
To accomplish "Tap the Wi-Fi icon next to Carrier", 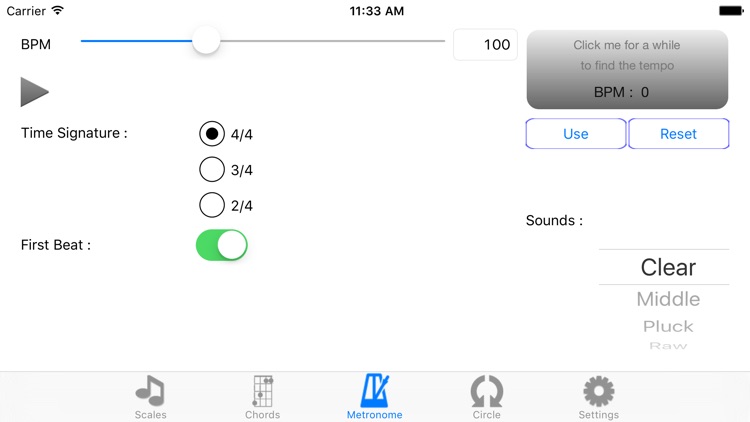I will coord(57,11).
